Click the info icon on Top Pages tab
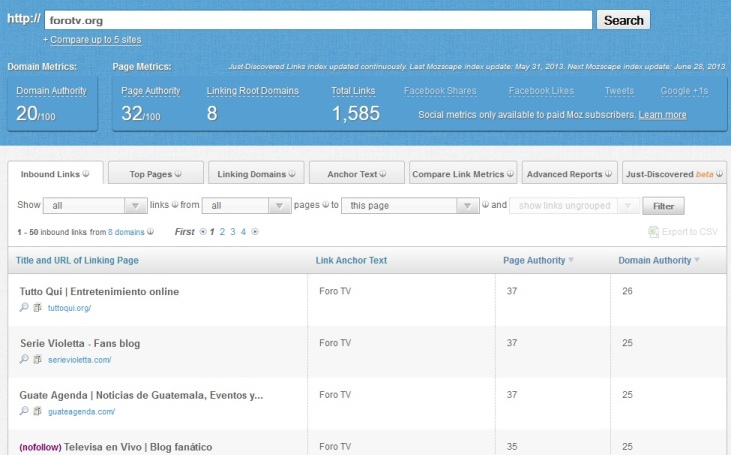Viewport: 731px width, 455px height. pos(178,173)
